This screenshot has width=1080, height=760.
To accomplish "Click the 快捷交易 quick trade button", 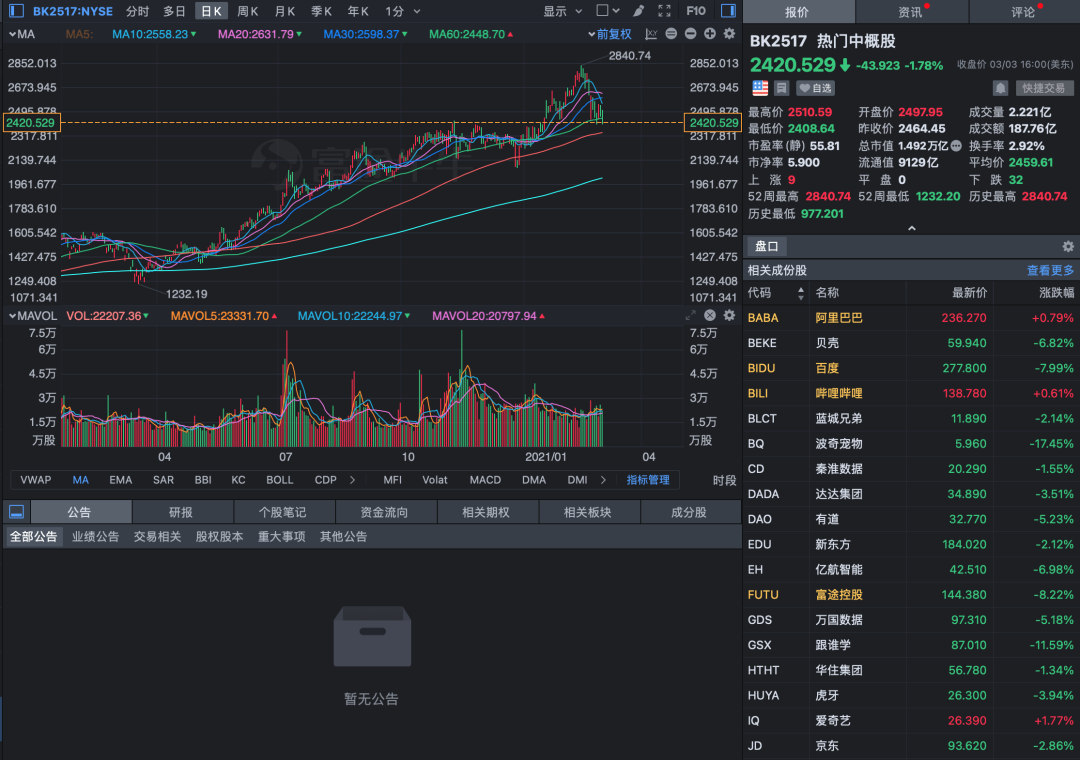I will pyautogui.click(x=1043, y=88).
